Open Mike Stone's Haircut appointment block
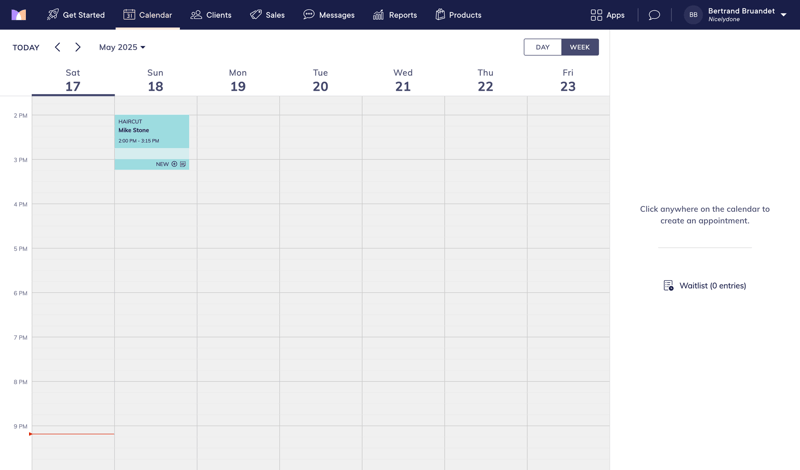 pos(151,131)
